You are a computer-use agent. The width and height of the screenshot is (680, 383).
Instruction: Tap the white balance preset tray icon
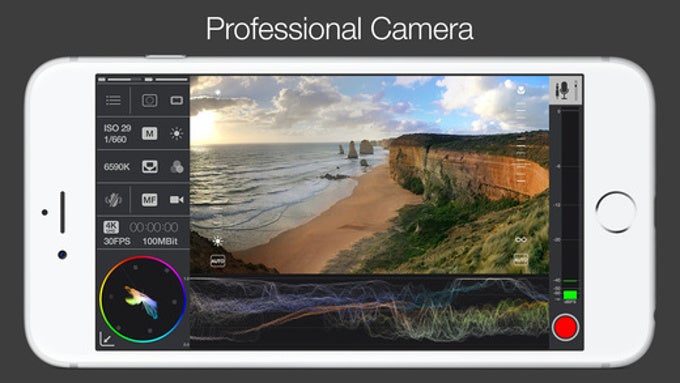(150, 167)
